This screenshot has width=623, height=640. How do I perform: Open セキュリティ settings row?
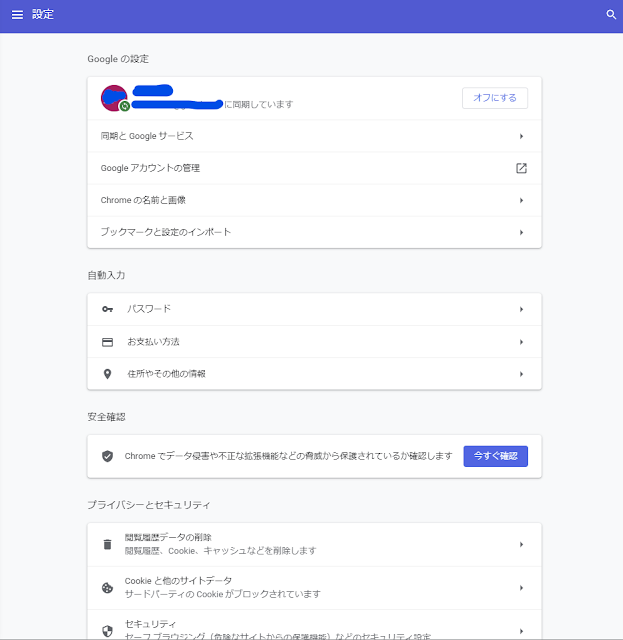click(314, 625)
